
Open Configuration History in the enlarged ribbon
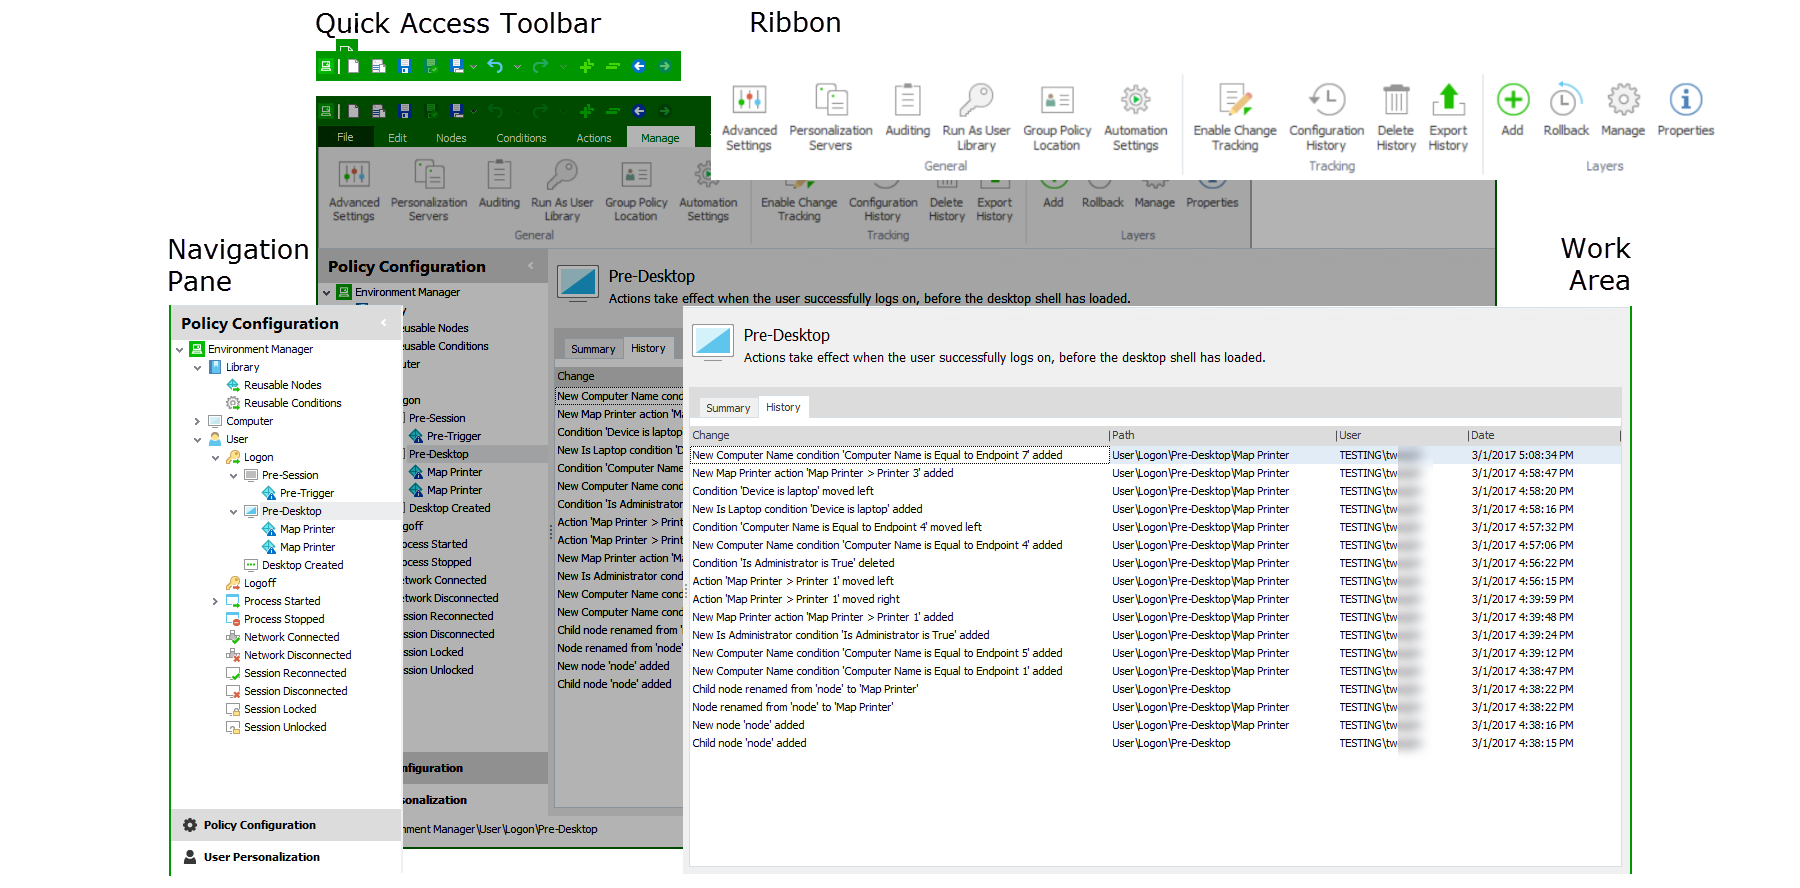[x=1326, y=118]
